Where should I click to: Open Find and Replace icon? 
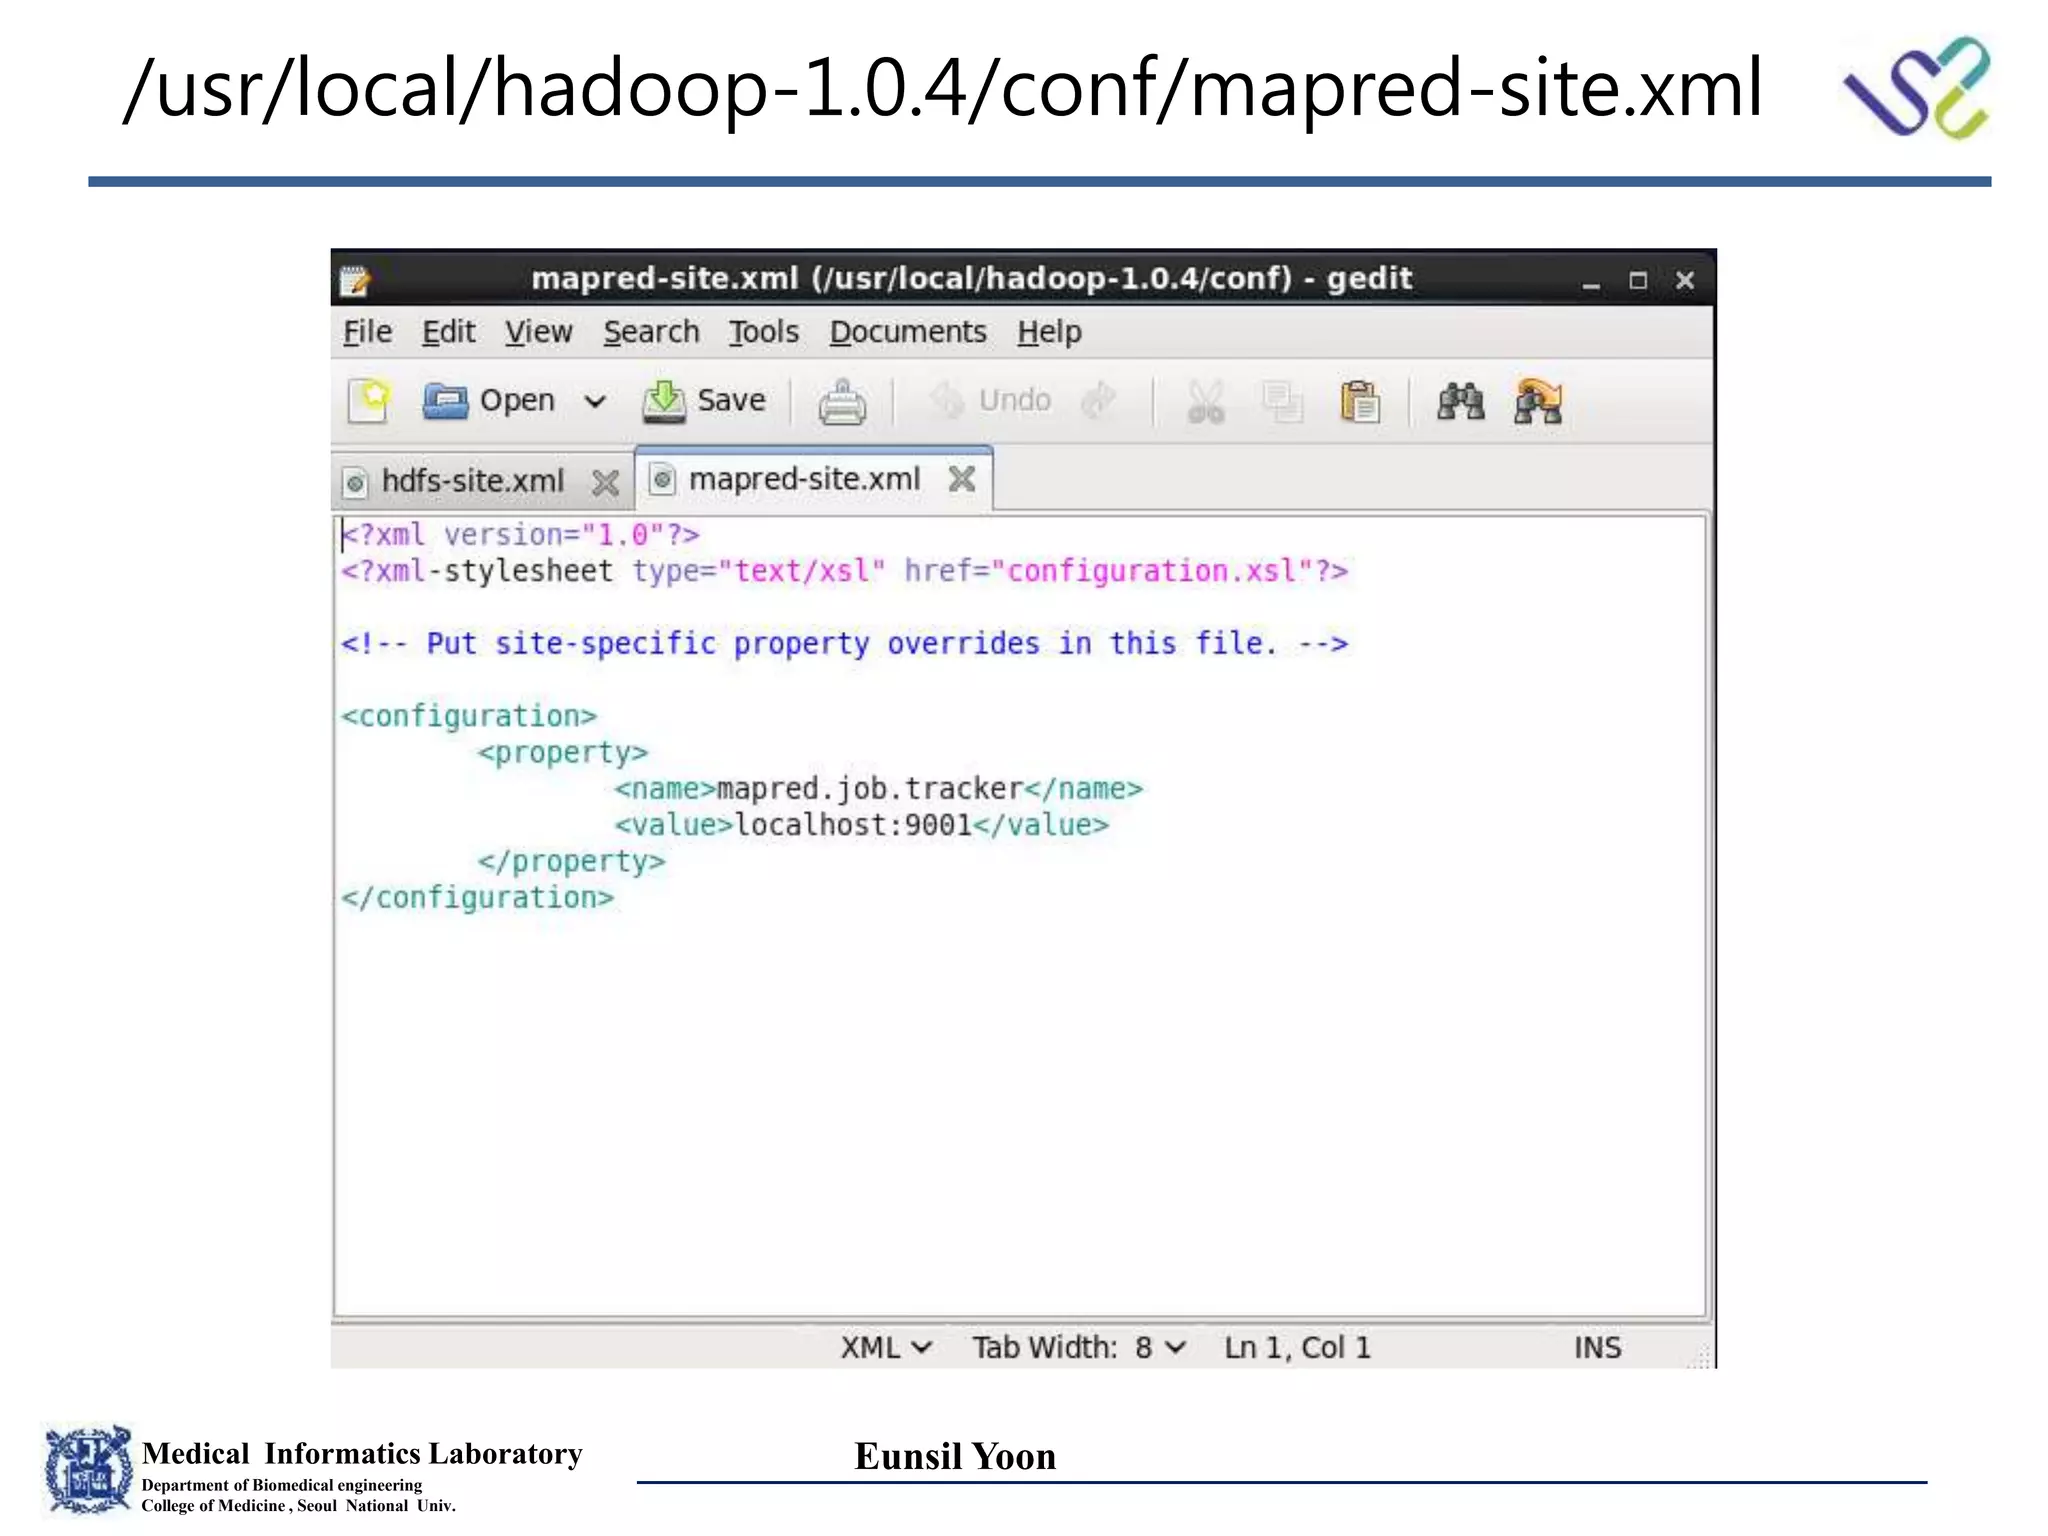coord(1538,401)
